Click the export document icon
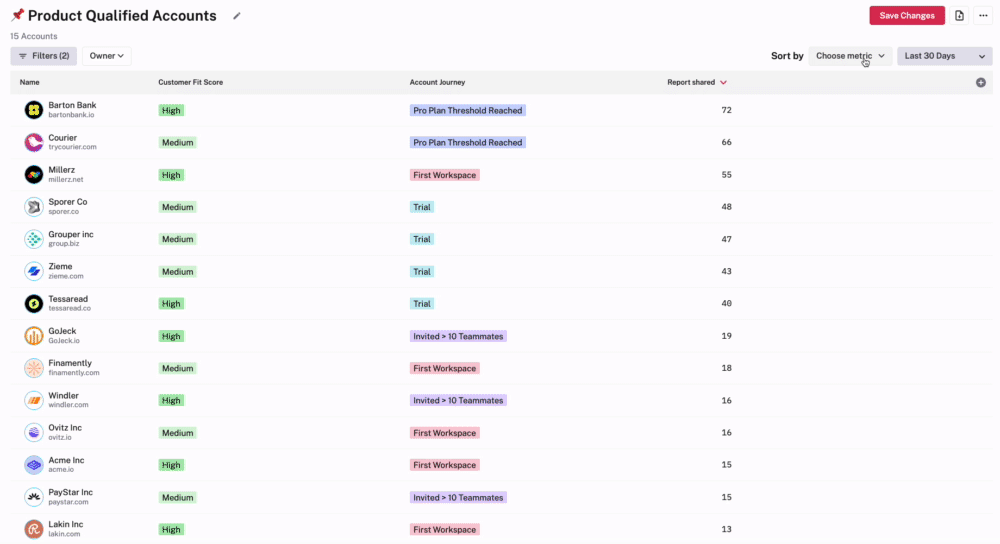The width and height of the screenshot is (1000, 544). pyautogui.click(x=959, y=16)
